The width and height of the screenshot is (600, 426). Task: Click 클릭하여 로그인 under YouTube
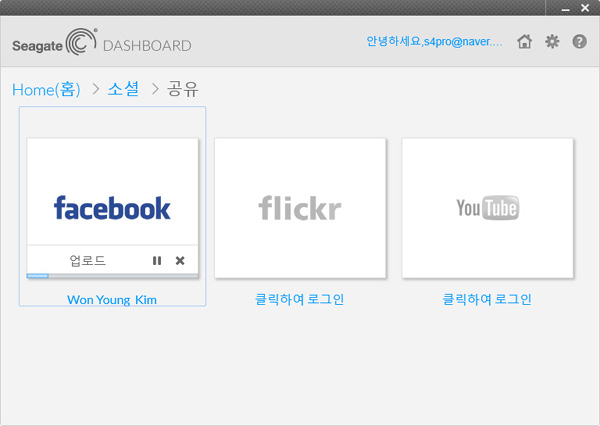(x=487, y=299)
